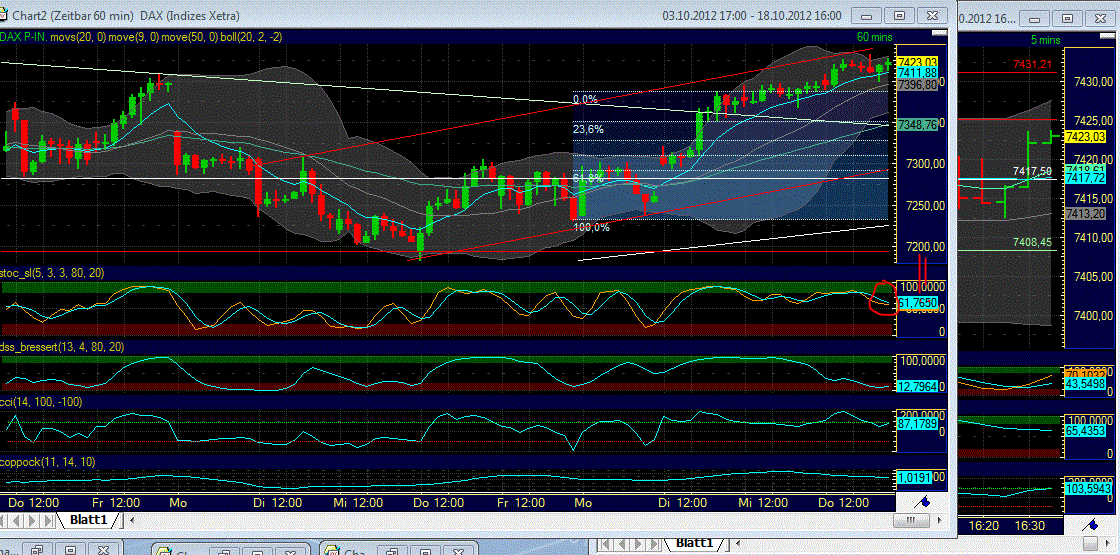
Task: Click the 7348,76 price label
Action: pos(917,124)
